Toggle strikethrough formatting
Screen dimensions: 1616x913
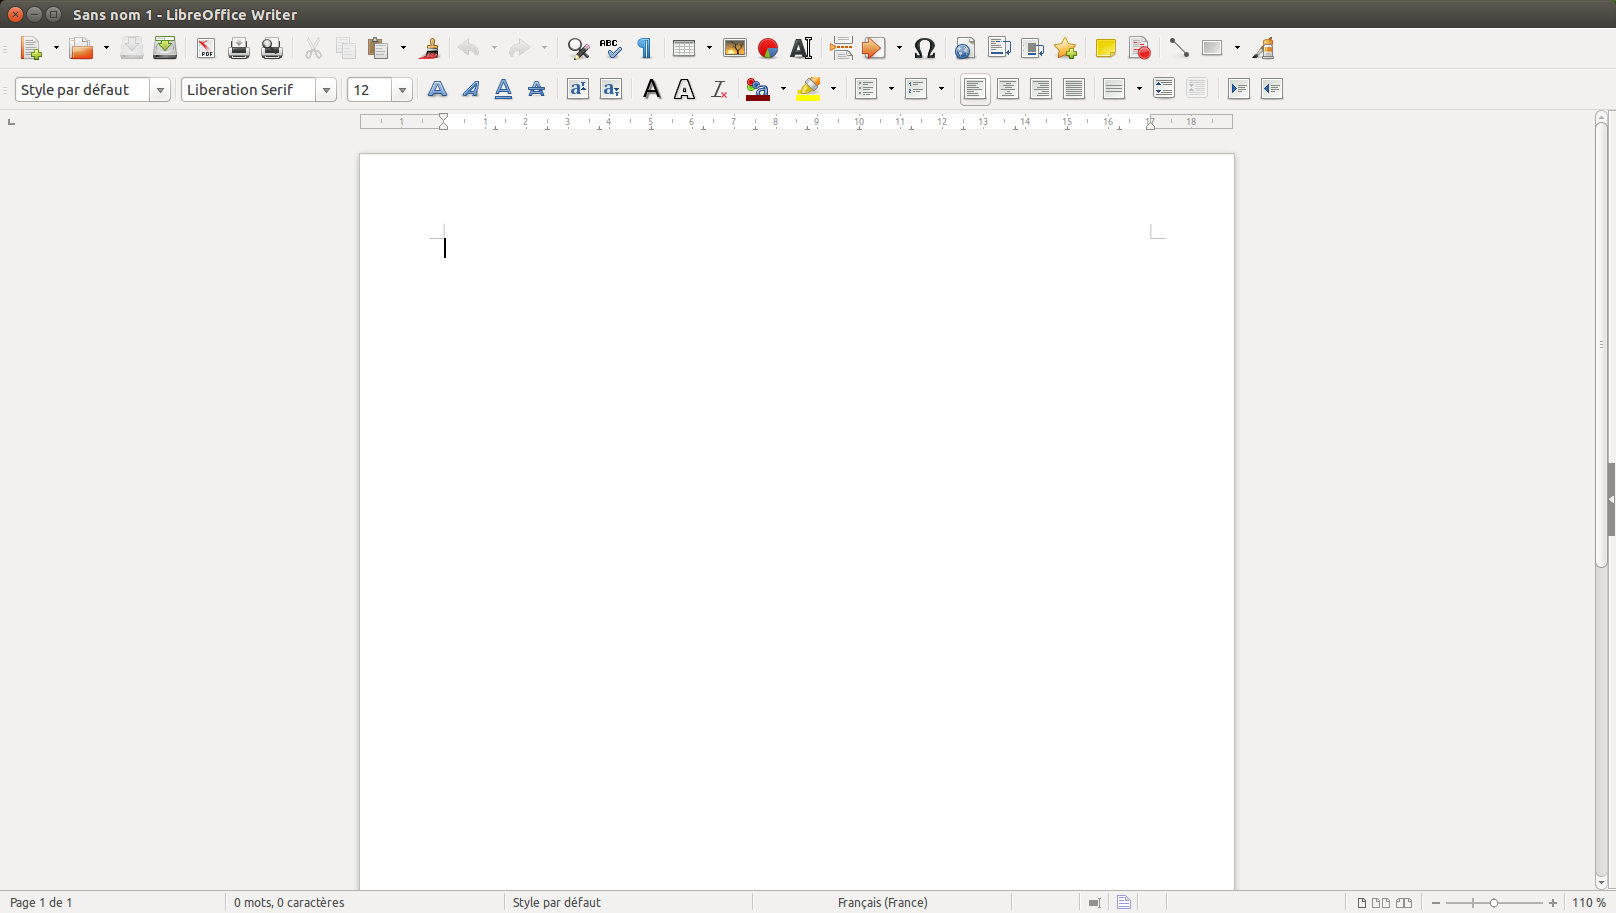tap(536, 89)
